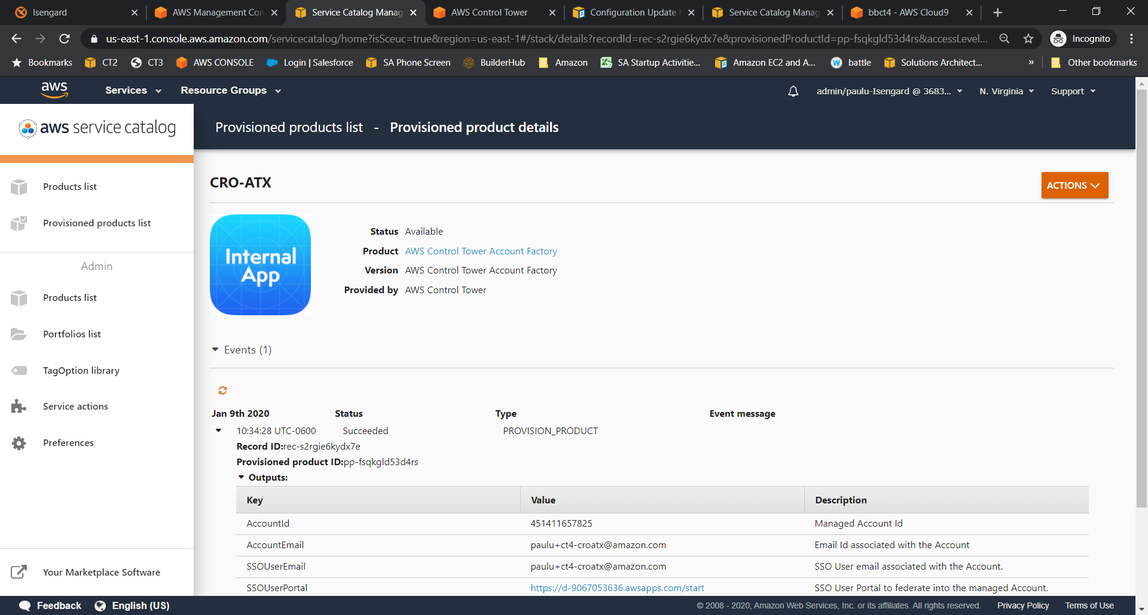This screenshot has width=1148, height=615.
Task: Open Preferences gear icon in sidebar
Action: [x=19, y=443]
